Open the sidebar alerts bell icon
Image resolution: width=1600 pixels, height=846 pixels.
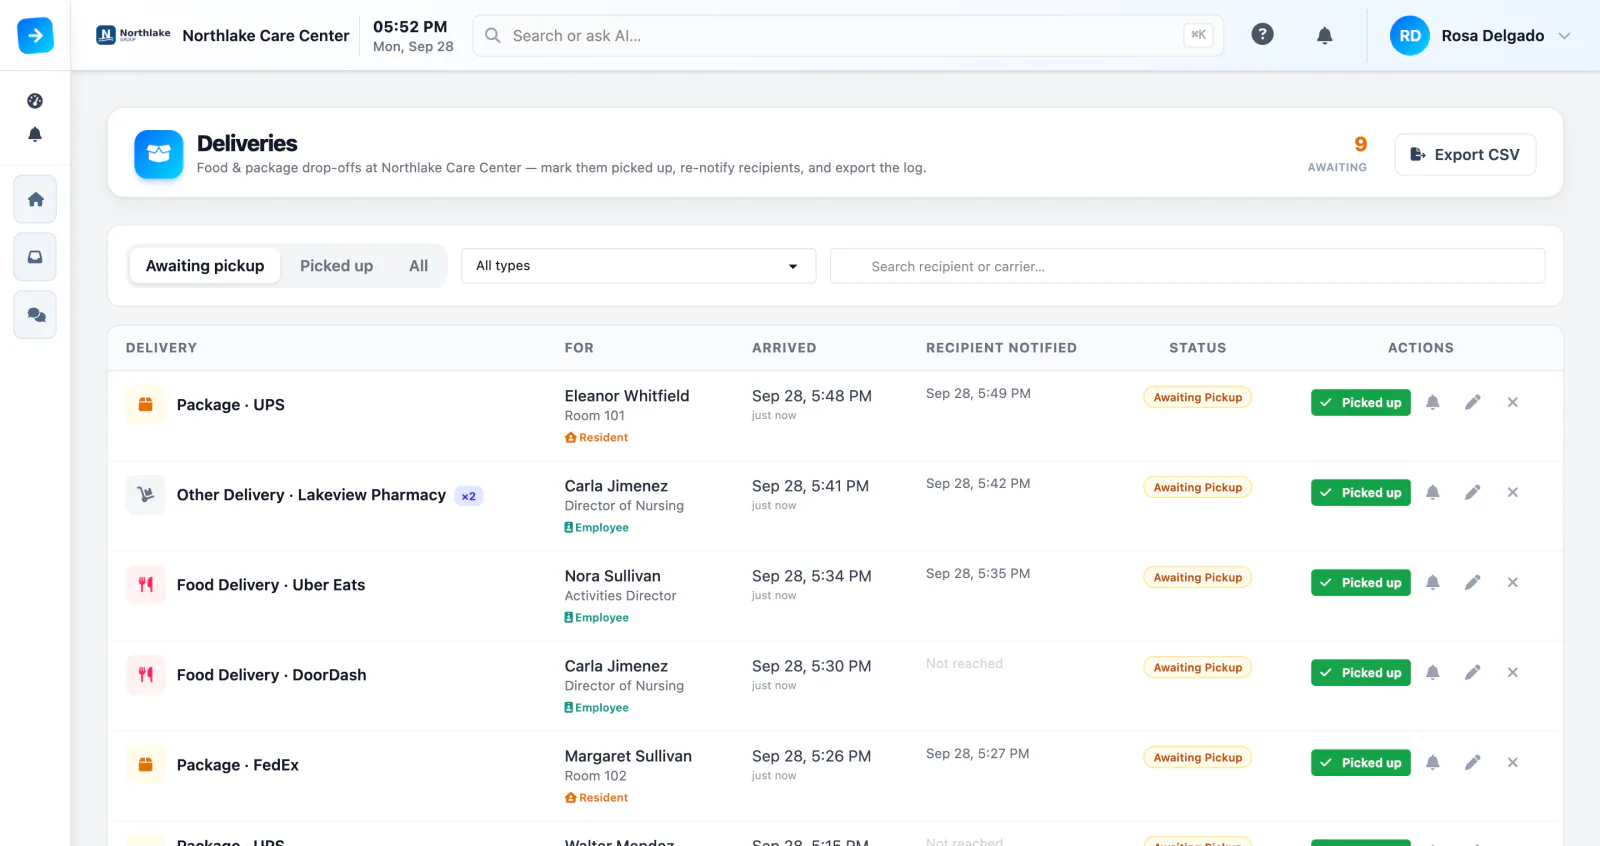point(35,134)
